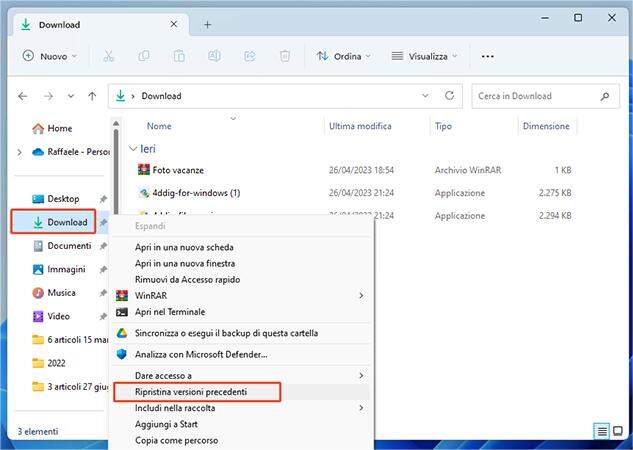The image size is (633, 450).
Task: Open the 2022 folder in sidebar
Action: (x=48, y=363)
